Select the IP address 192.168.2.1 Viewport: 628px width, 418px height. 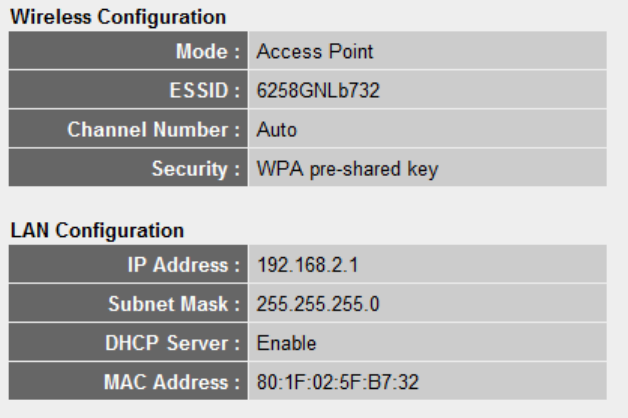(308, 265)
